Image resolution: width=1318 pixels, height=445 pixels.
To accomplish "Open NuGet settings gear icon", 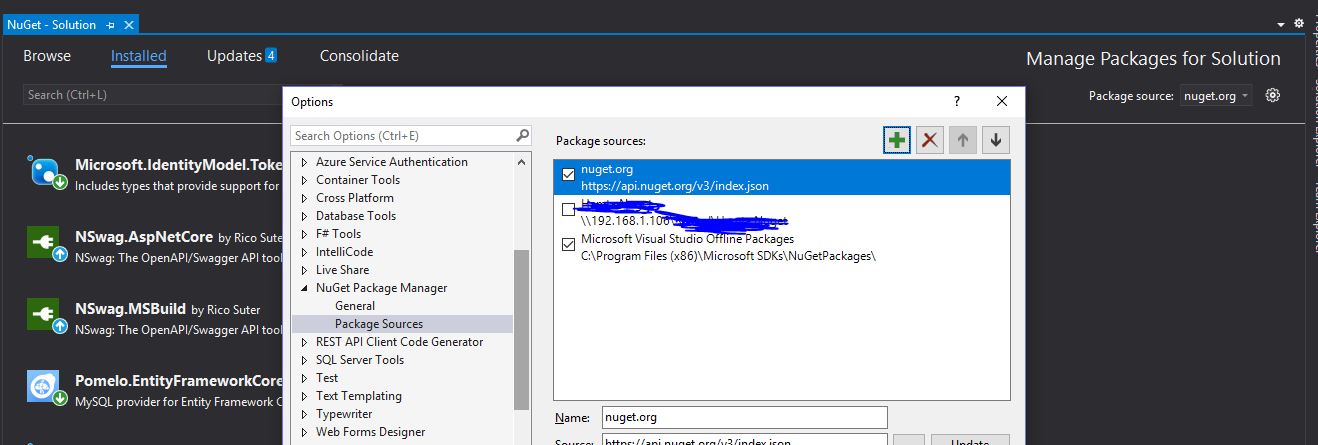I will [1273, 96].
